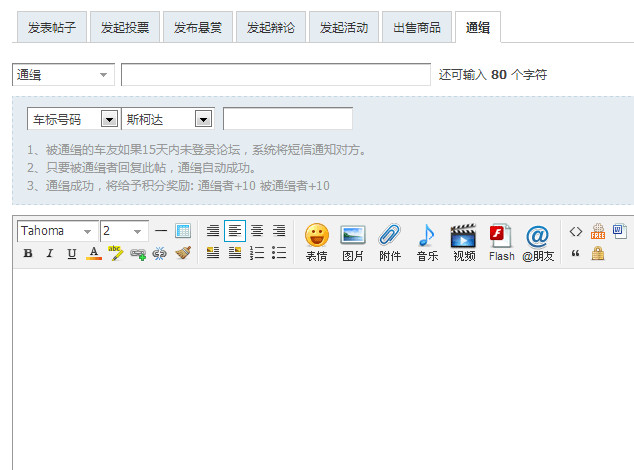Select the 通缉 tab
The height and width of the screenshot is (470, 634).
click(478, 28)
